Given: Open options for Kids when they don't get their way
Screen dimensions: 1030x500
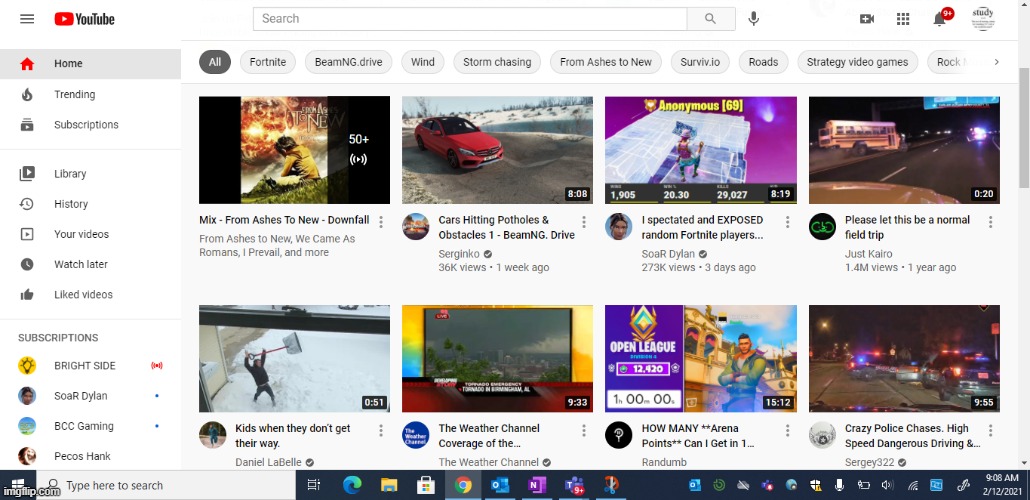Looking at the screenshot, I should click(381, 430).
